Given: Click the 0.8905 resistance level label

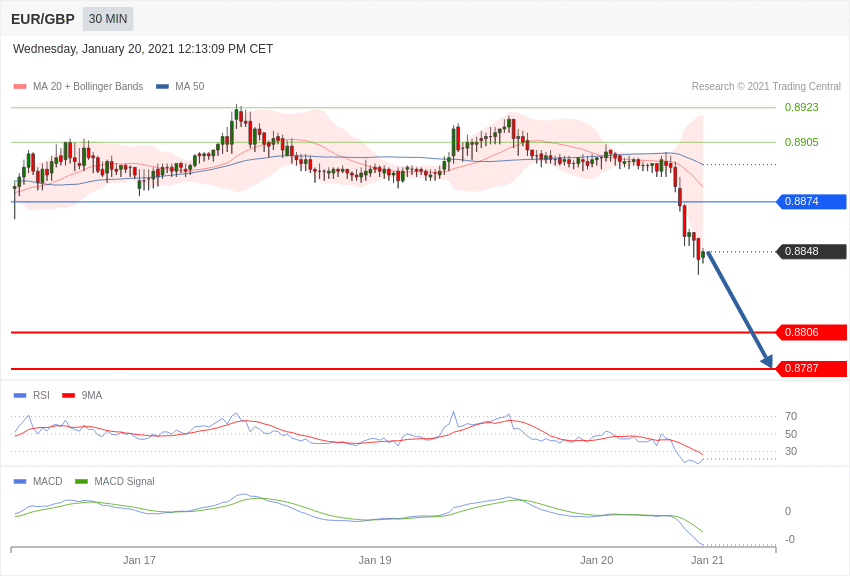Looking at the screenshot, I should [x=801, y=142].
